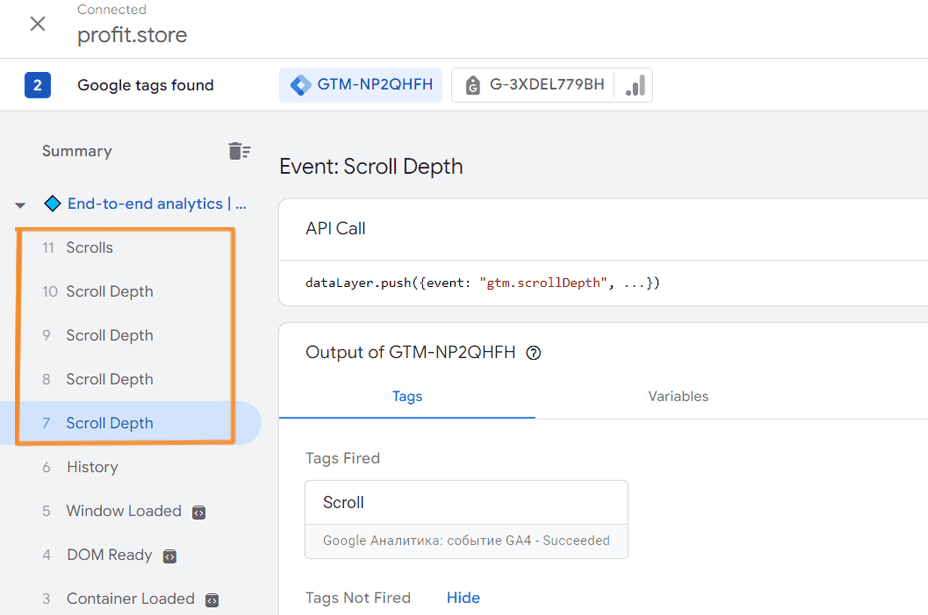This screenshot has width=928, height=615.
Task: Click the 'Google Аналитика: событие GA4 - Succeeded' status
Action: click(466, 540)
